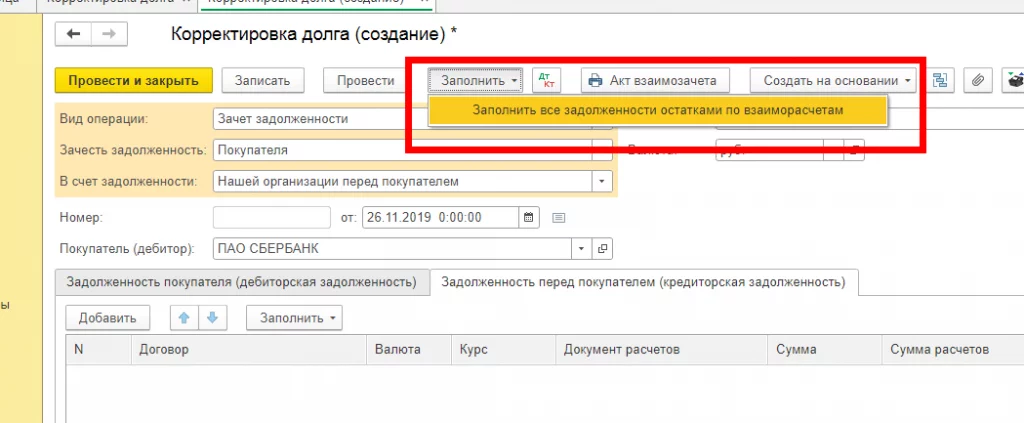
Task: Switch to Задолженность покупателя (дебиторская) tab
Action: point(241,283)
